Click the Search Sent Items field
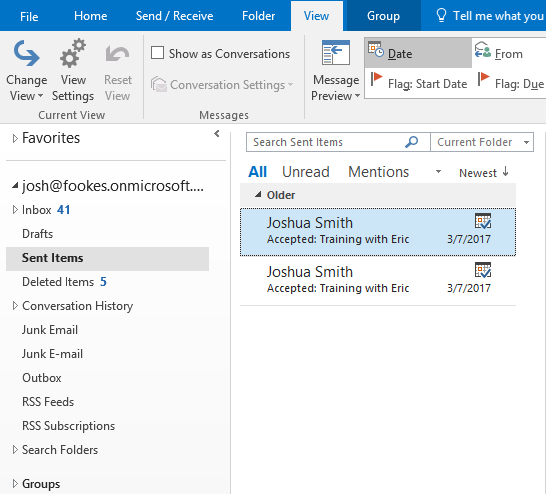 point(327,142)
